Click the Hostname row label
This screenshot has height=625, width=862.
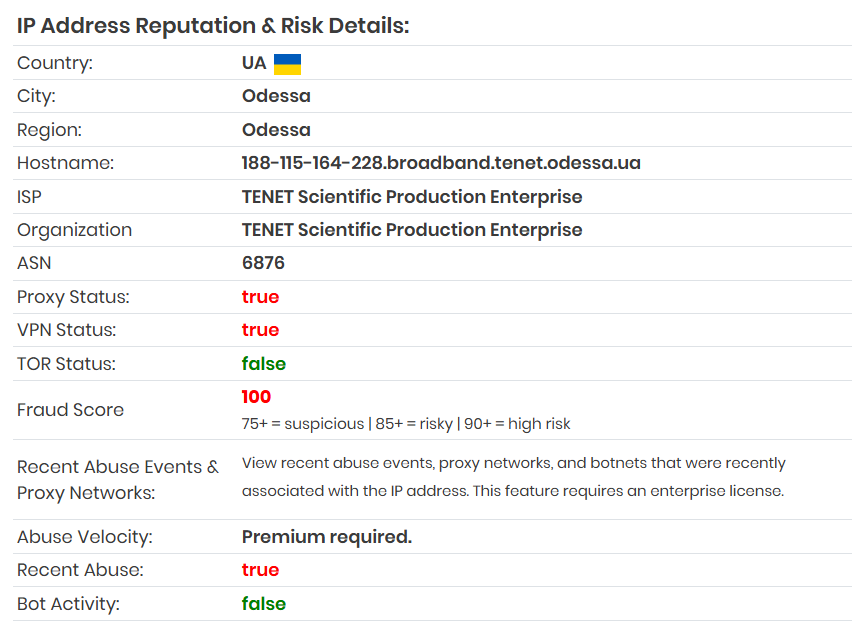point(66,163)
